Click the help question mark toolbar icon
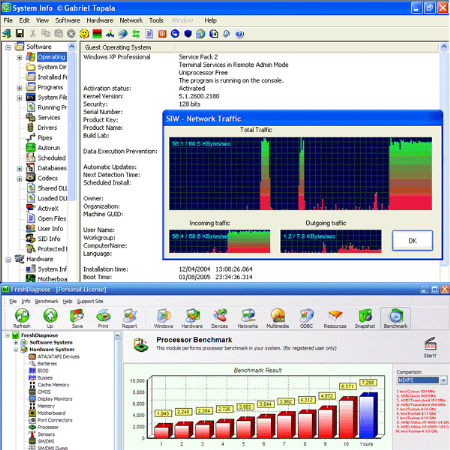This screenshot has width=450, height=450. [x=240, y=33]
